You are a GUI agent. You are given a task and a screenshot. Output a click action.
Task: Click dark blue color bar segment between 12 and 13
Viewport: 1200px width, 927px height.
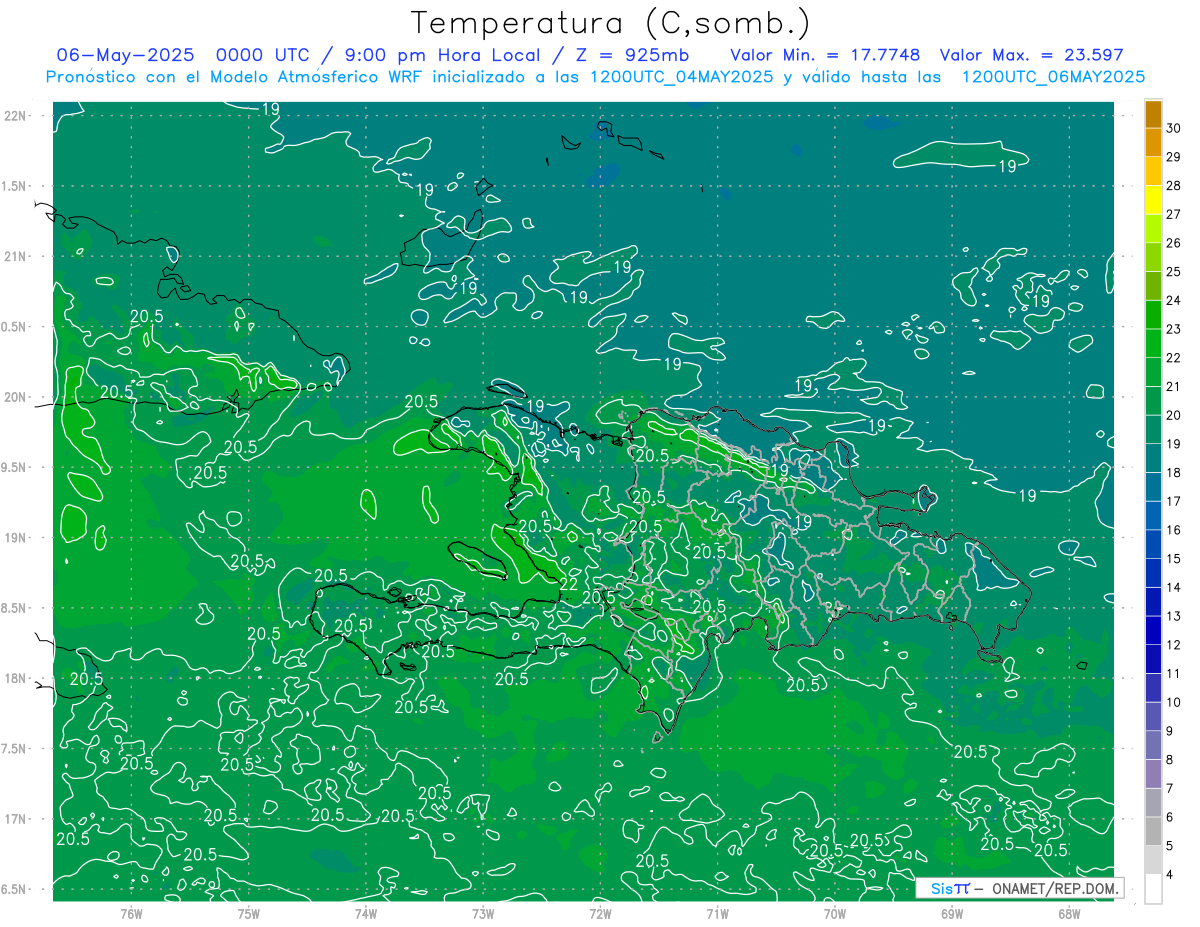point(1153,630)
